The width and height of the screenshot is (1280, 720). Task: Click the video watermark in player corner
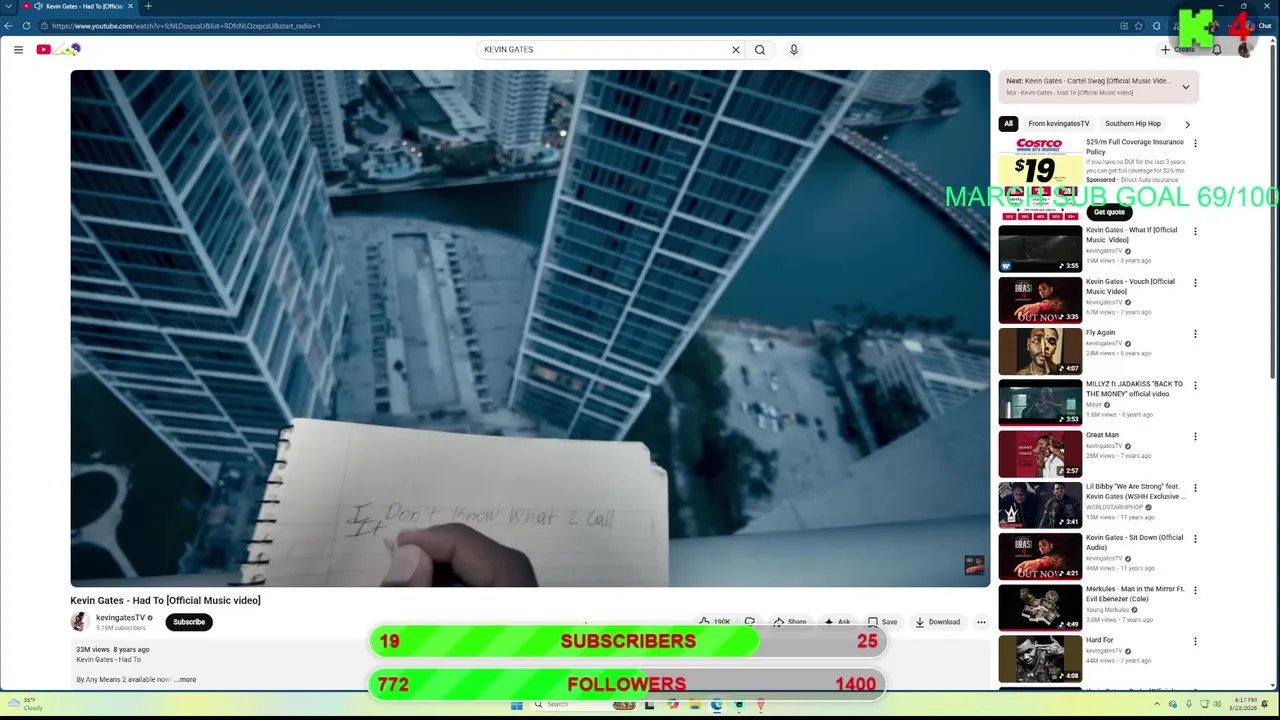(974, 566)
